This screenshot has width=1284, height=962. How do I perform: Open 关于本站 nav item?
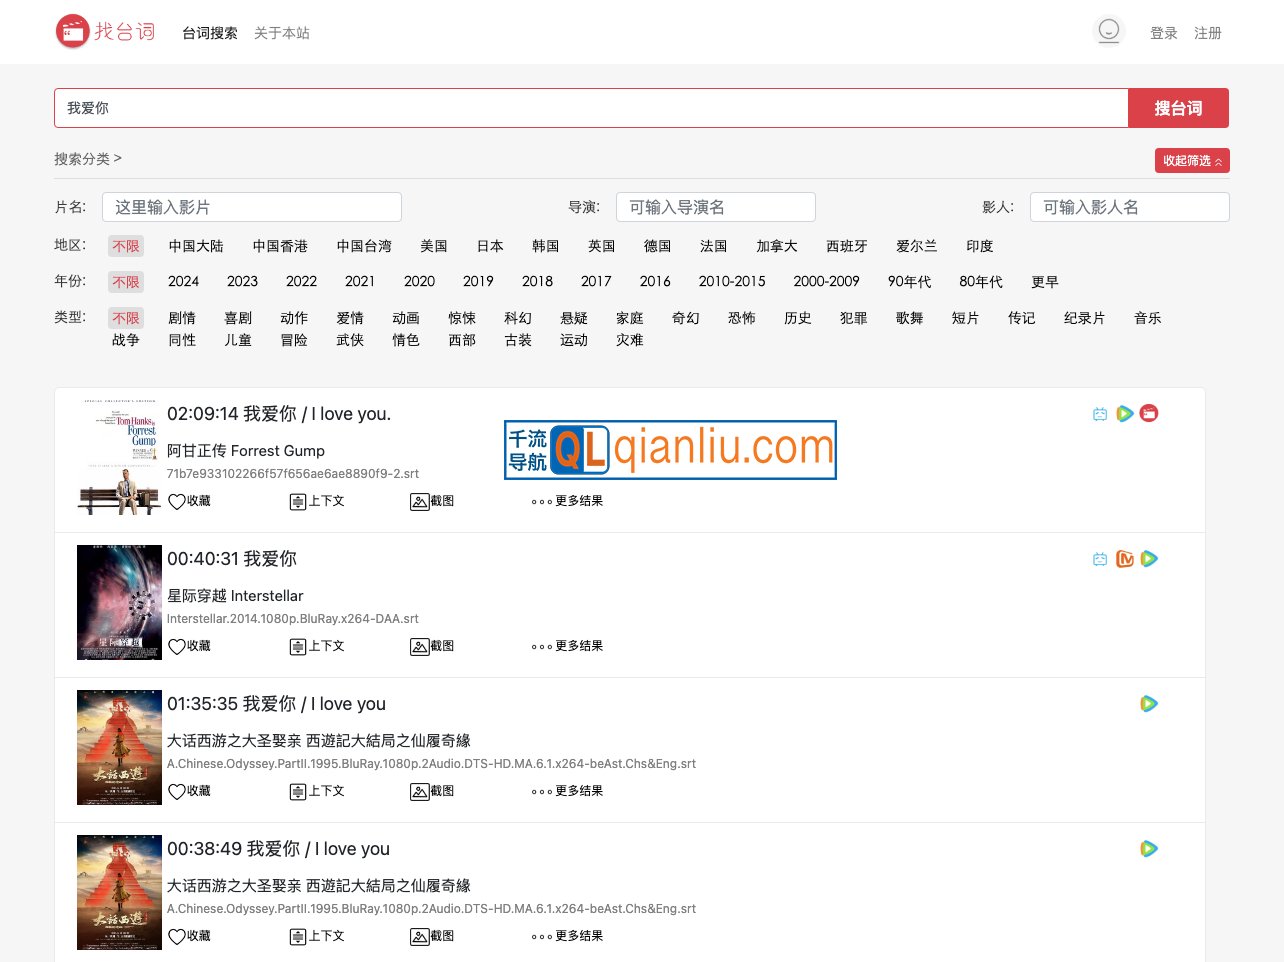281,33
